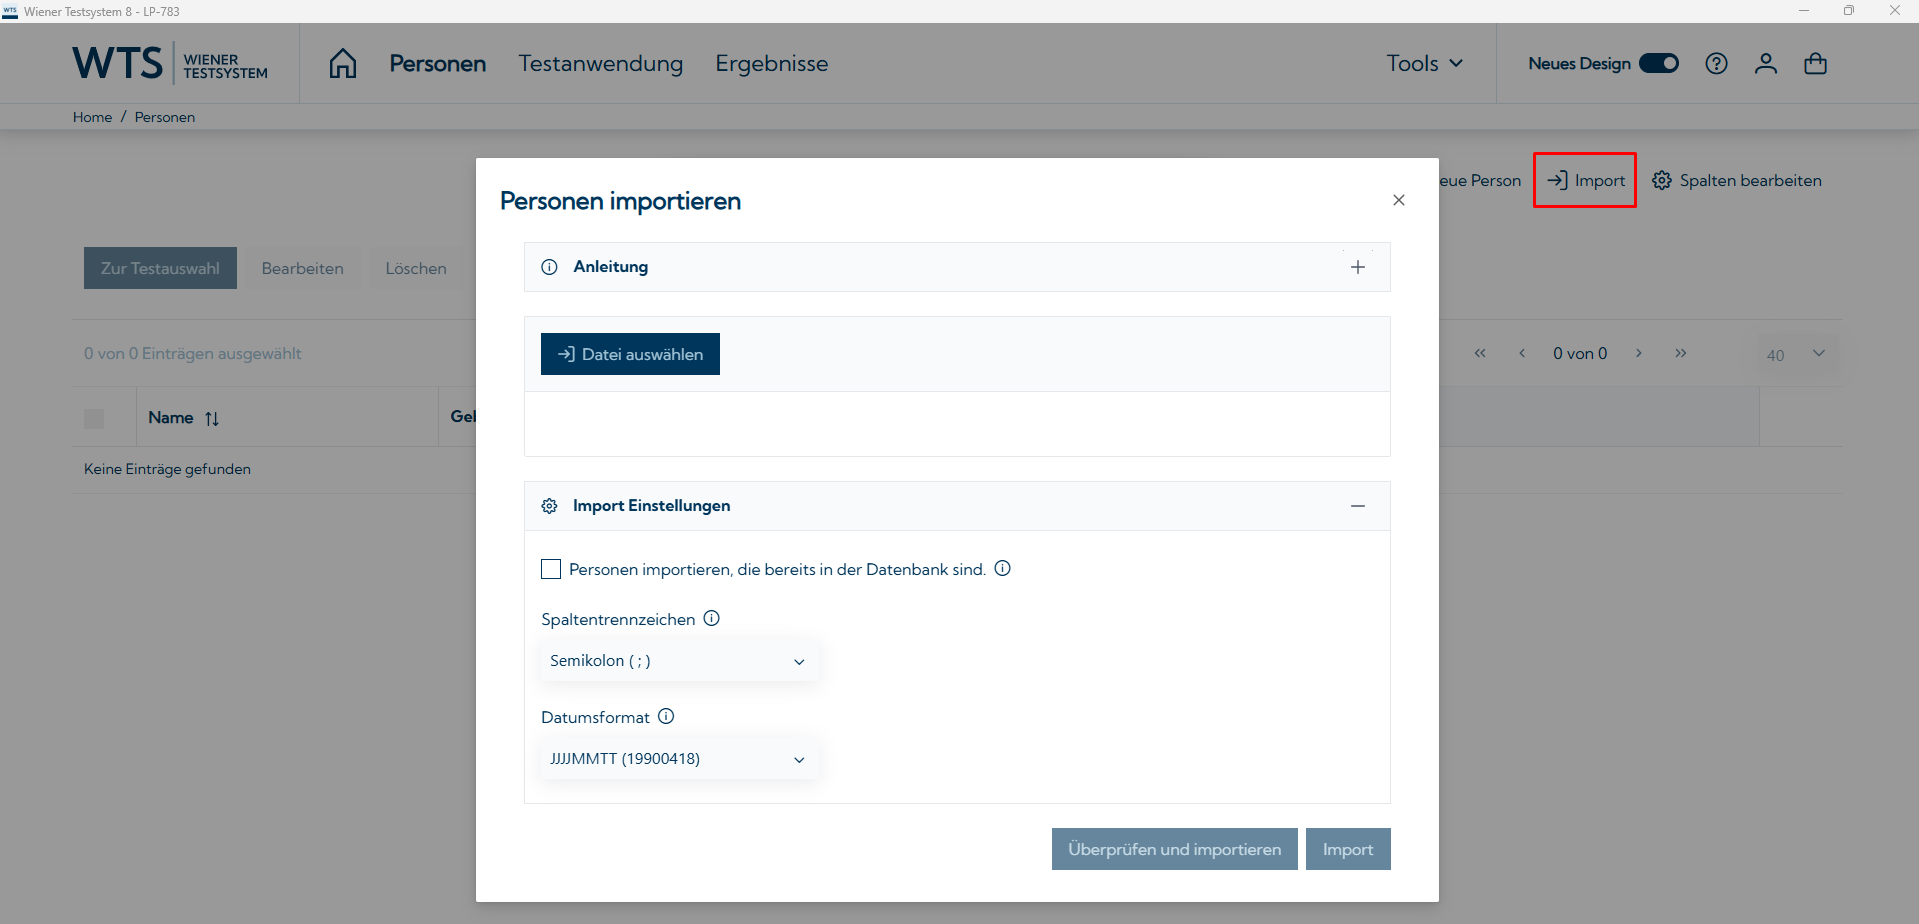Open the help question mark icon
This screenshot has height=924, width=1919.
coord(1716,63)
